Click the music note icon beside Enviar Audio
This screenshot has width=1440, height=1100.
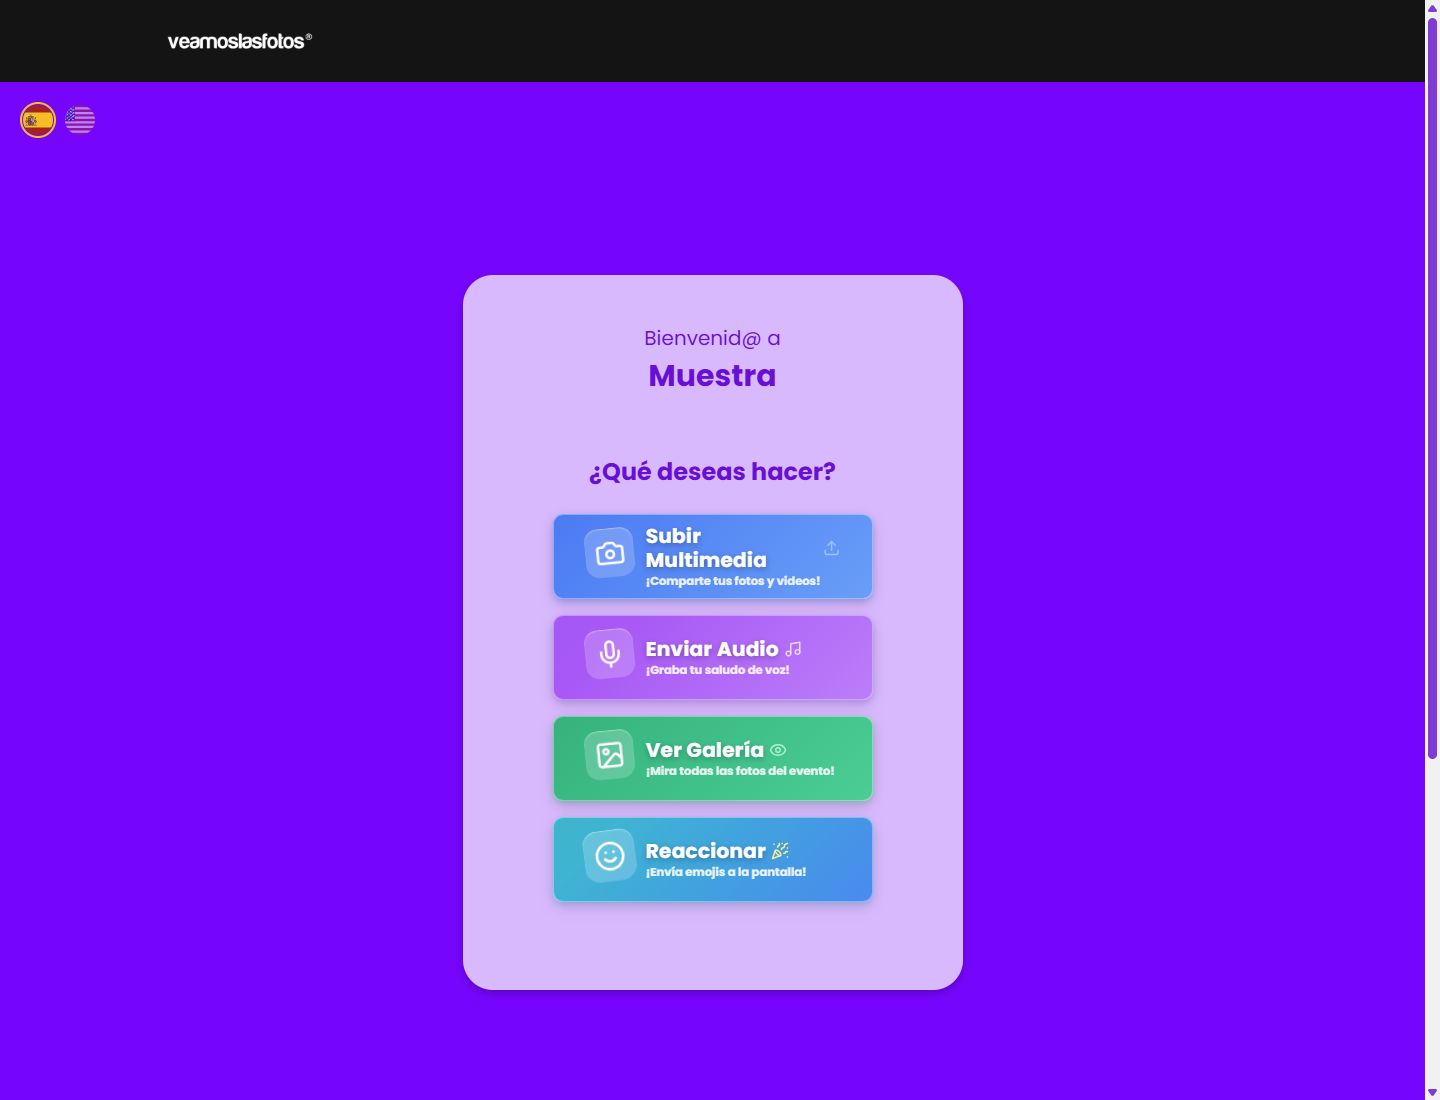pos(793,650)
